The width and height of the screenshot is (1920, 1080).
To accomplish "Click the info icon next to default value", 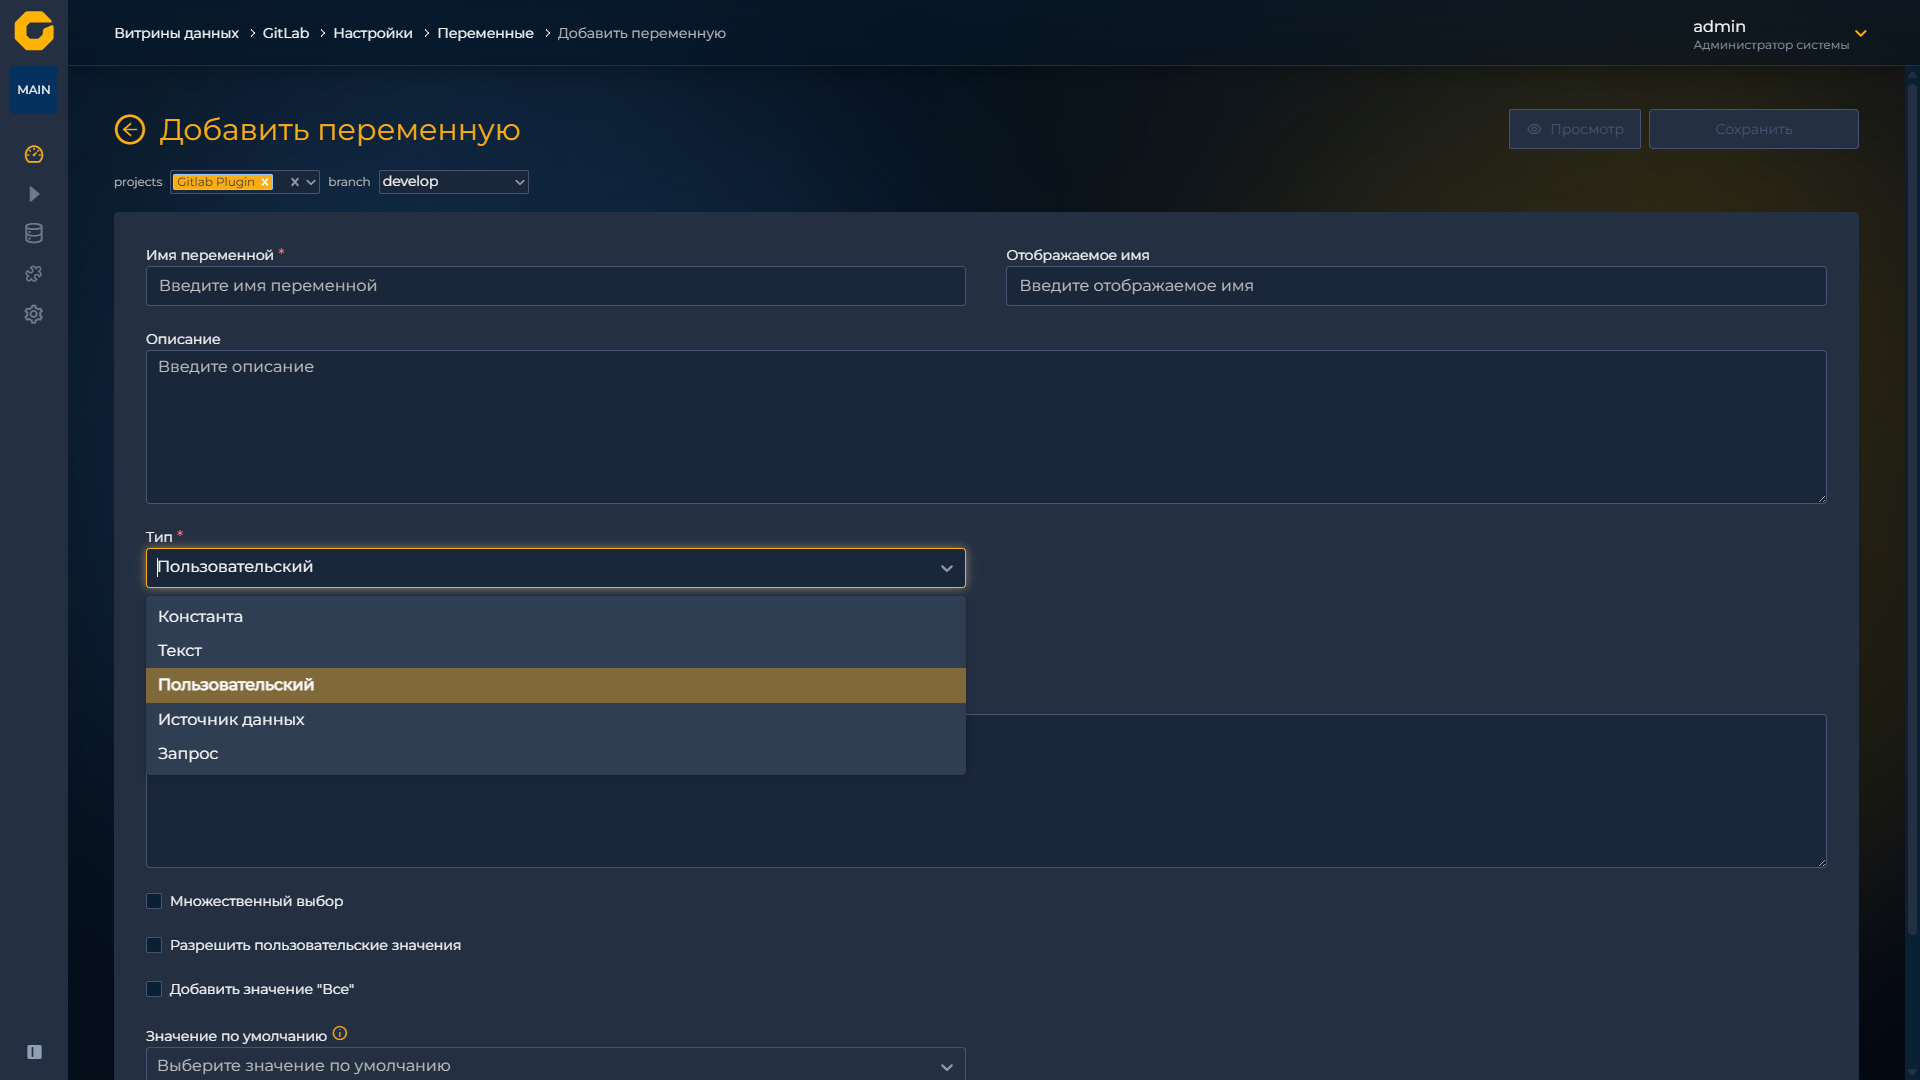I will (x=340, y=1034).
